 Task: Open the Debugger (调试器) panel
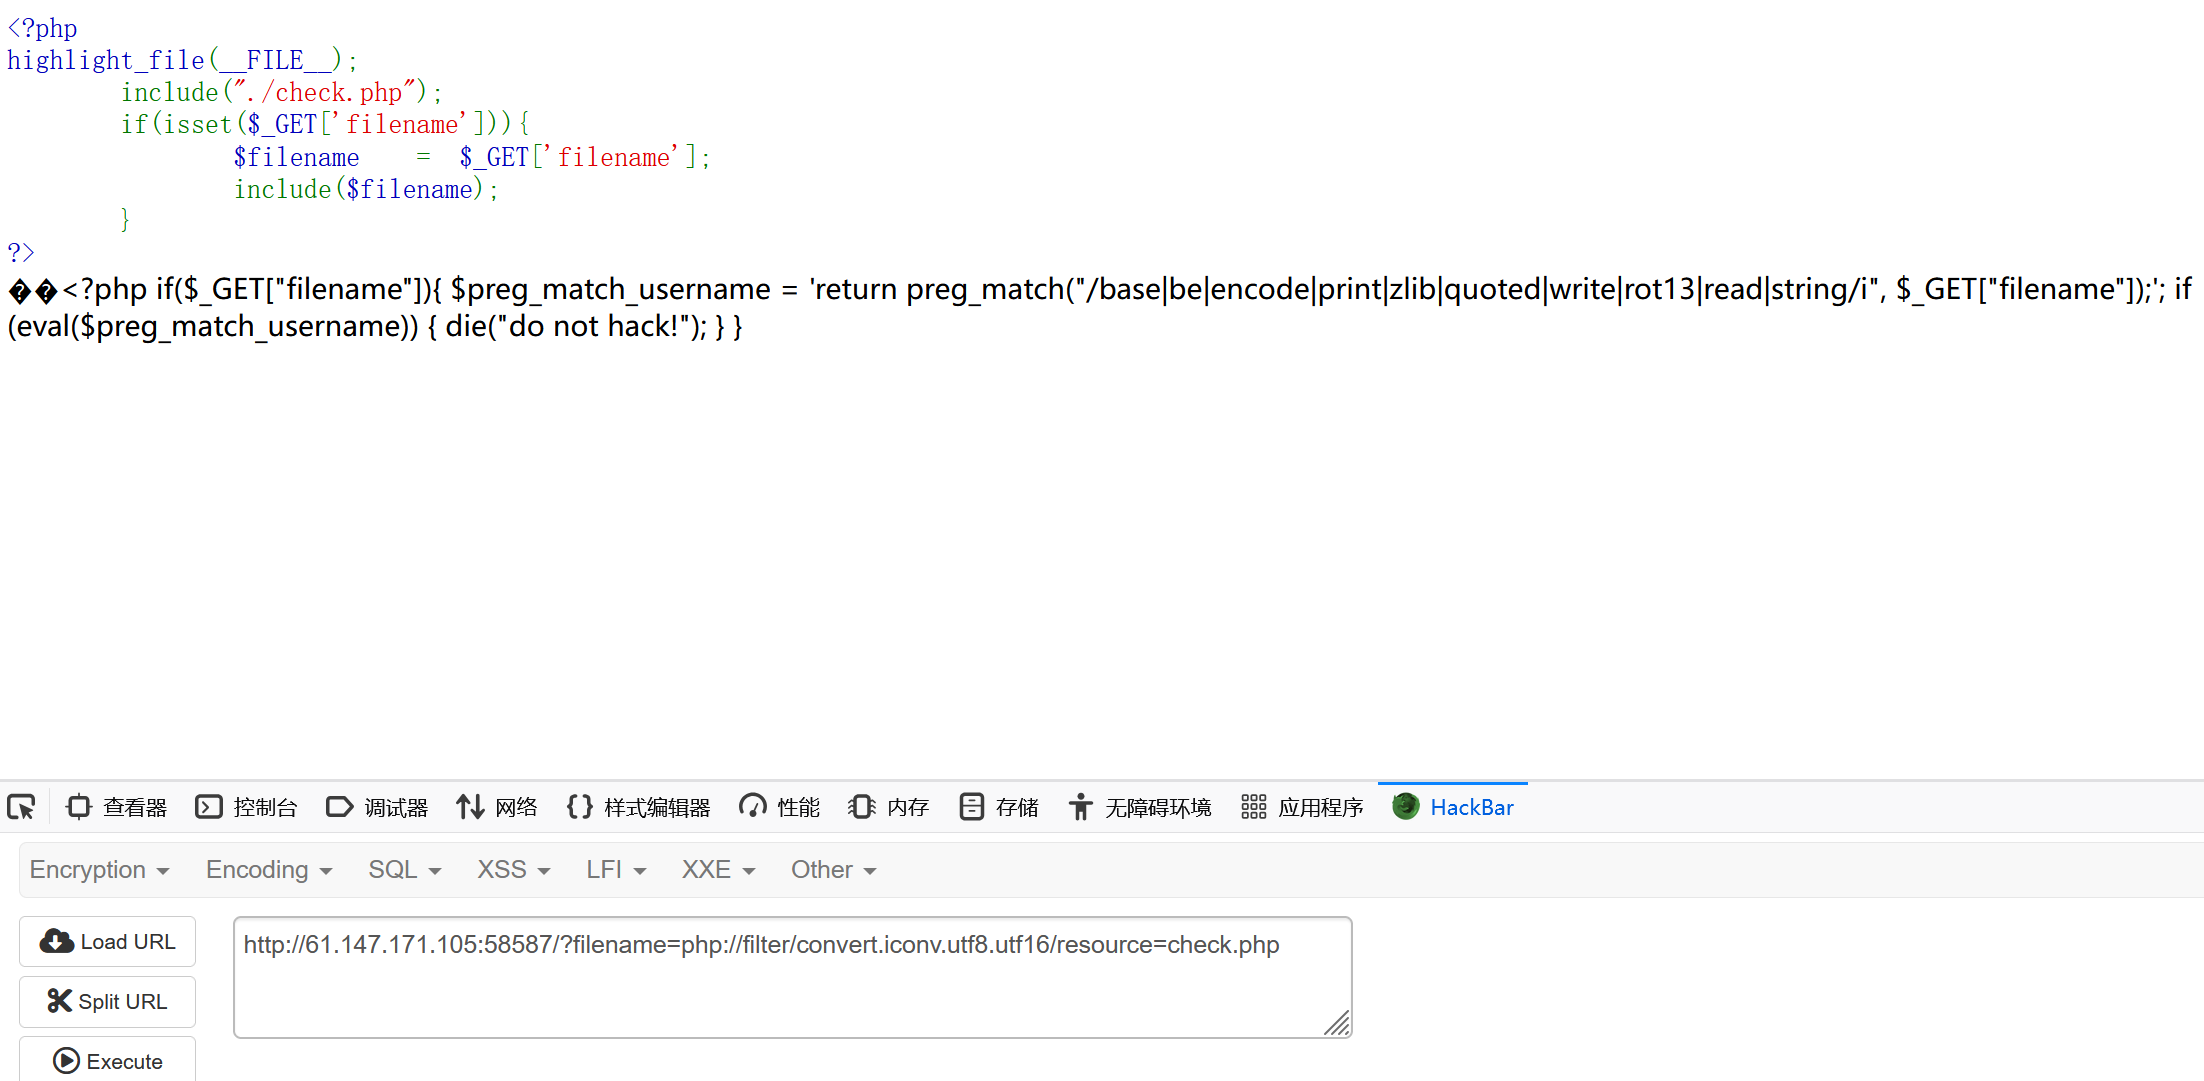tap(377, 807)
